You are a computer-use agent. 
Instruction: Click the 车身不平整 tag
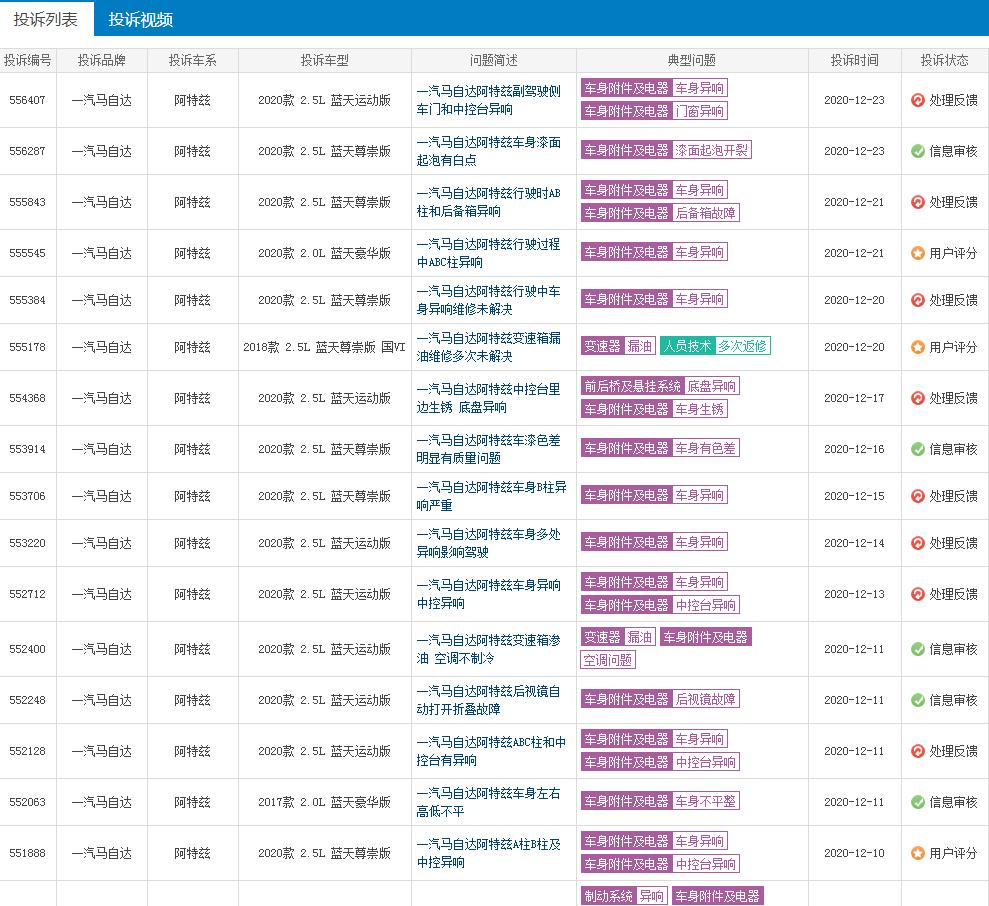(705, 801)
